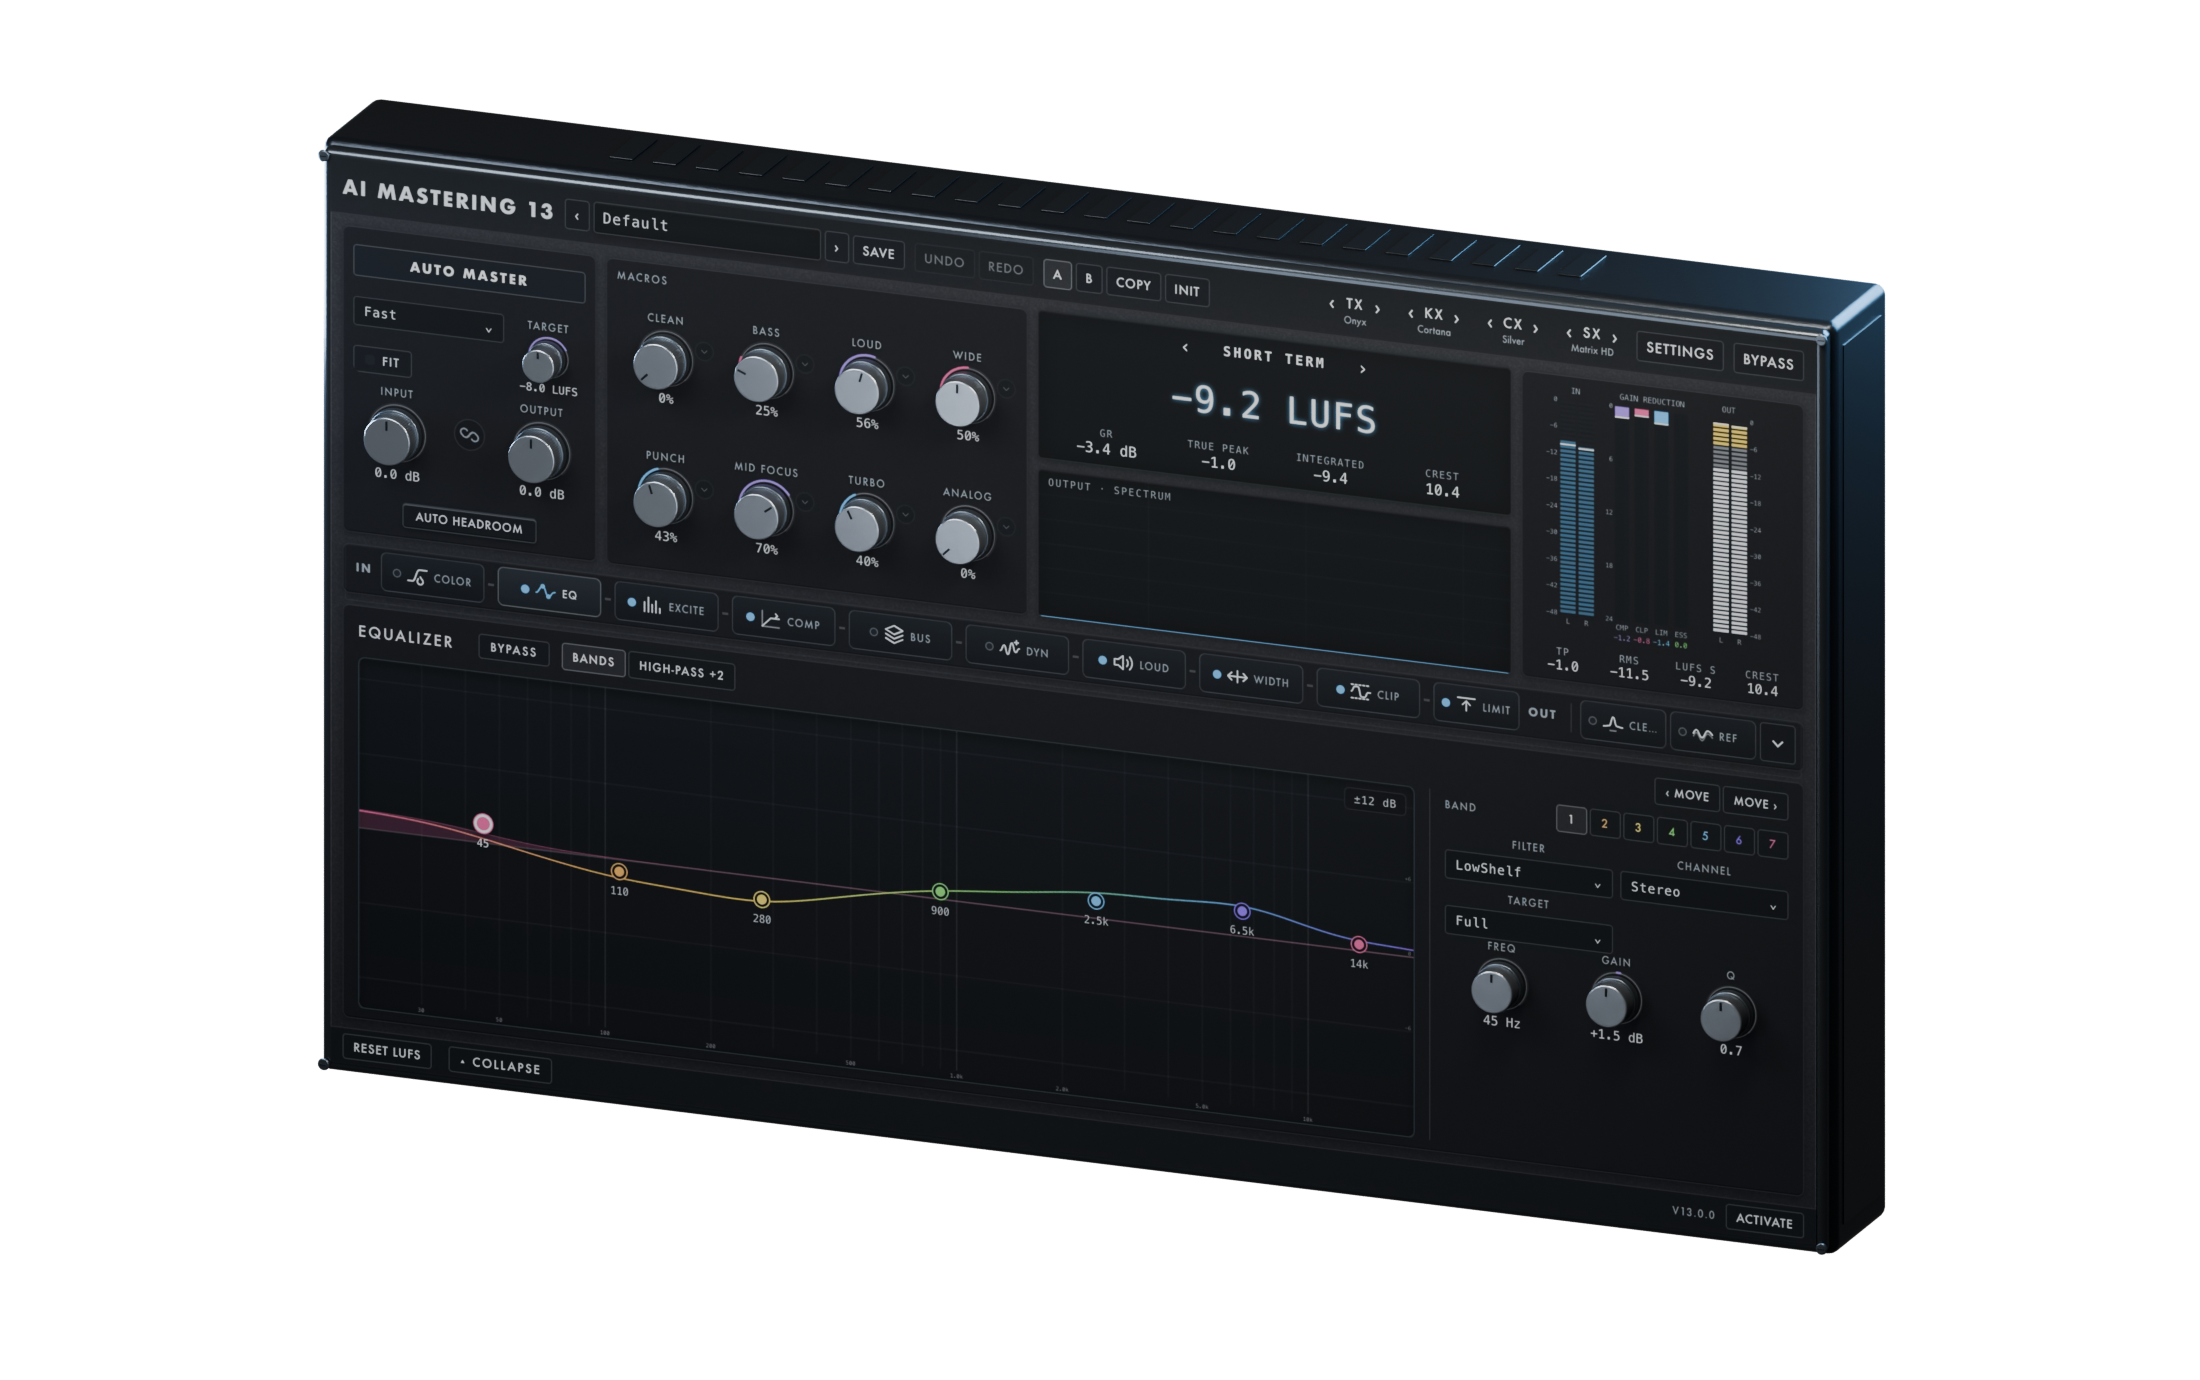
Task: Open the SETTINGS button
Action: (x=1680, y=350)
